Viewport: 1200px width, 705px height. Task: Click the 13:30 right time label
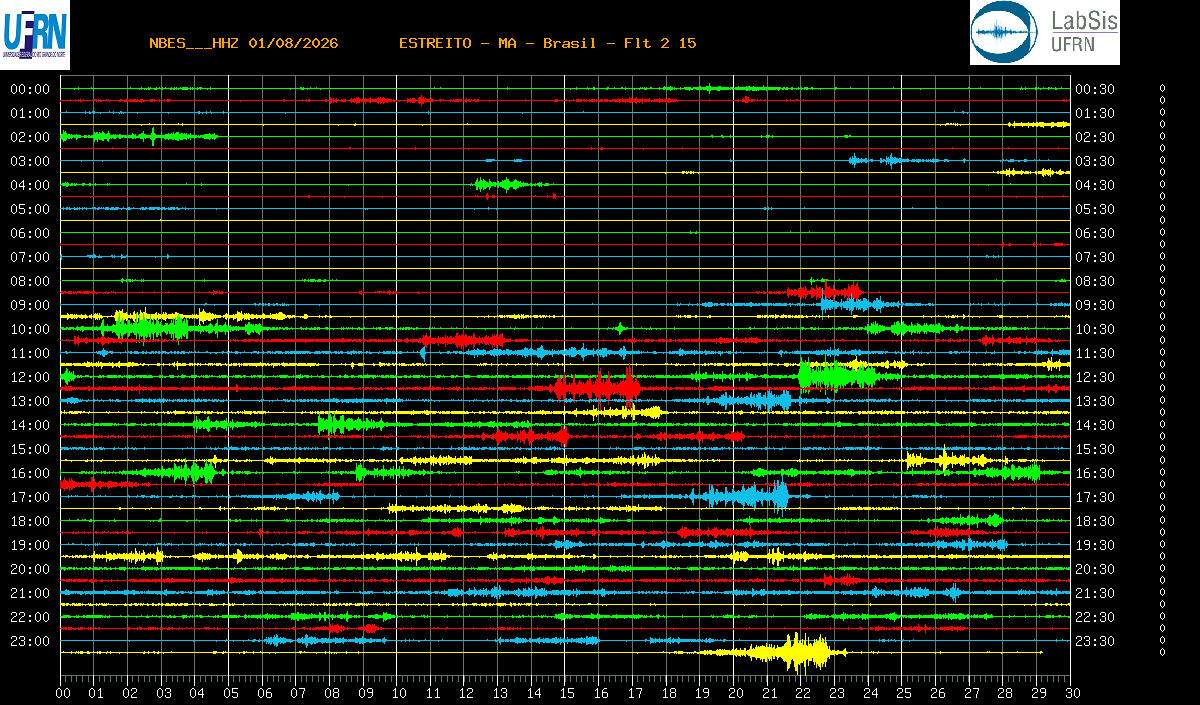[1095, 401]
